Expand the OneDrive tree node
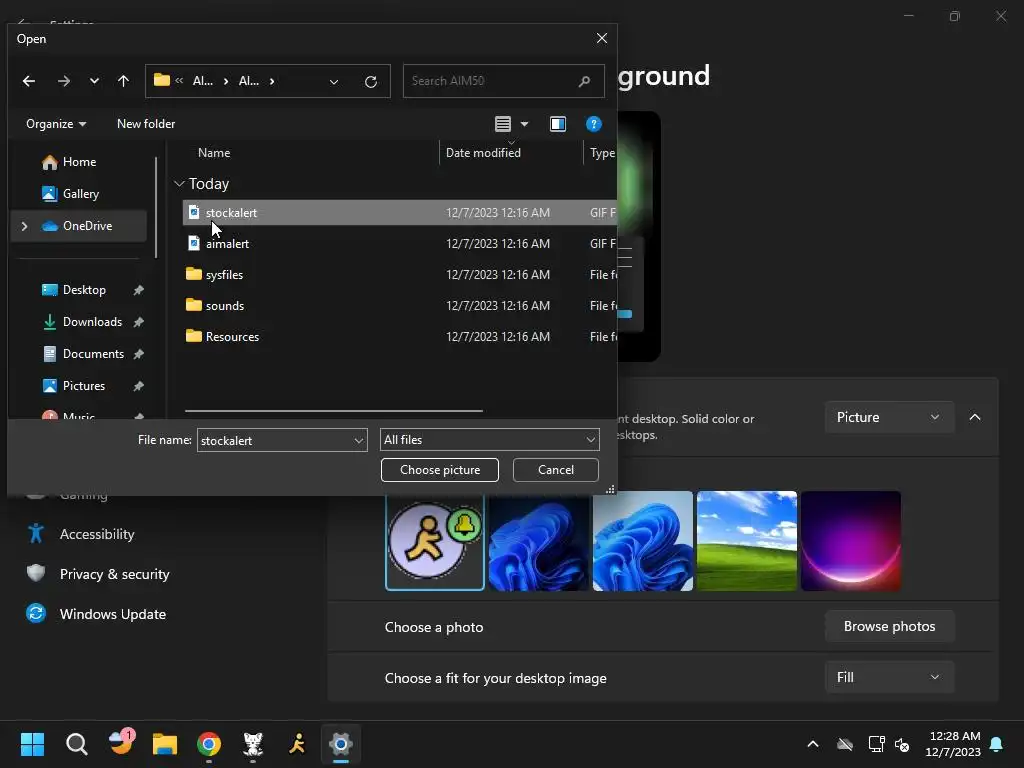The width and height of the screenshot is (1024, 768). pyautogui.click(x=25, y=226)
